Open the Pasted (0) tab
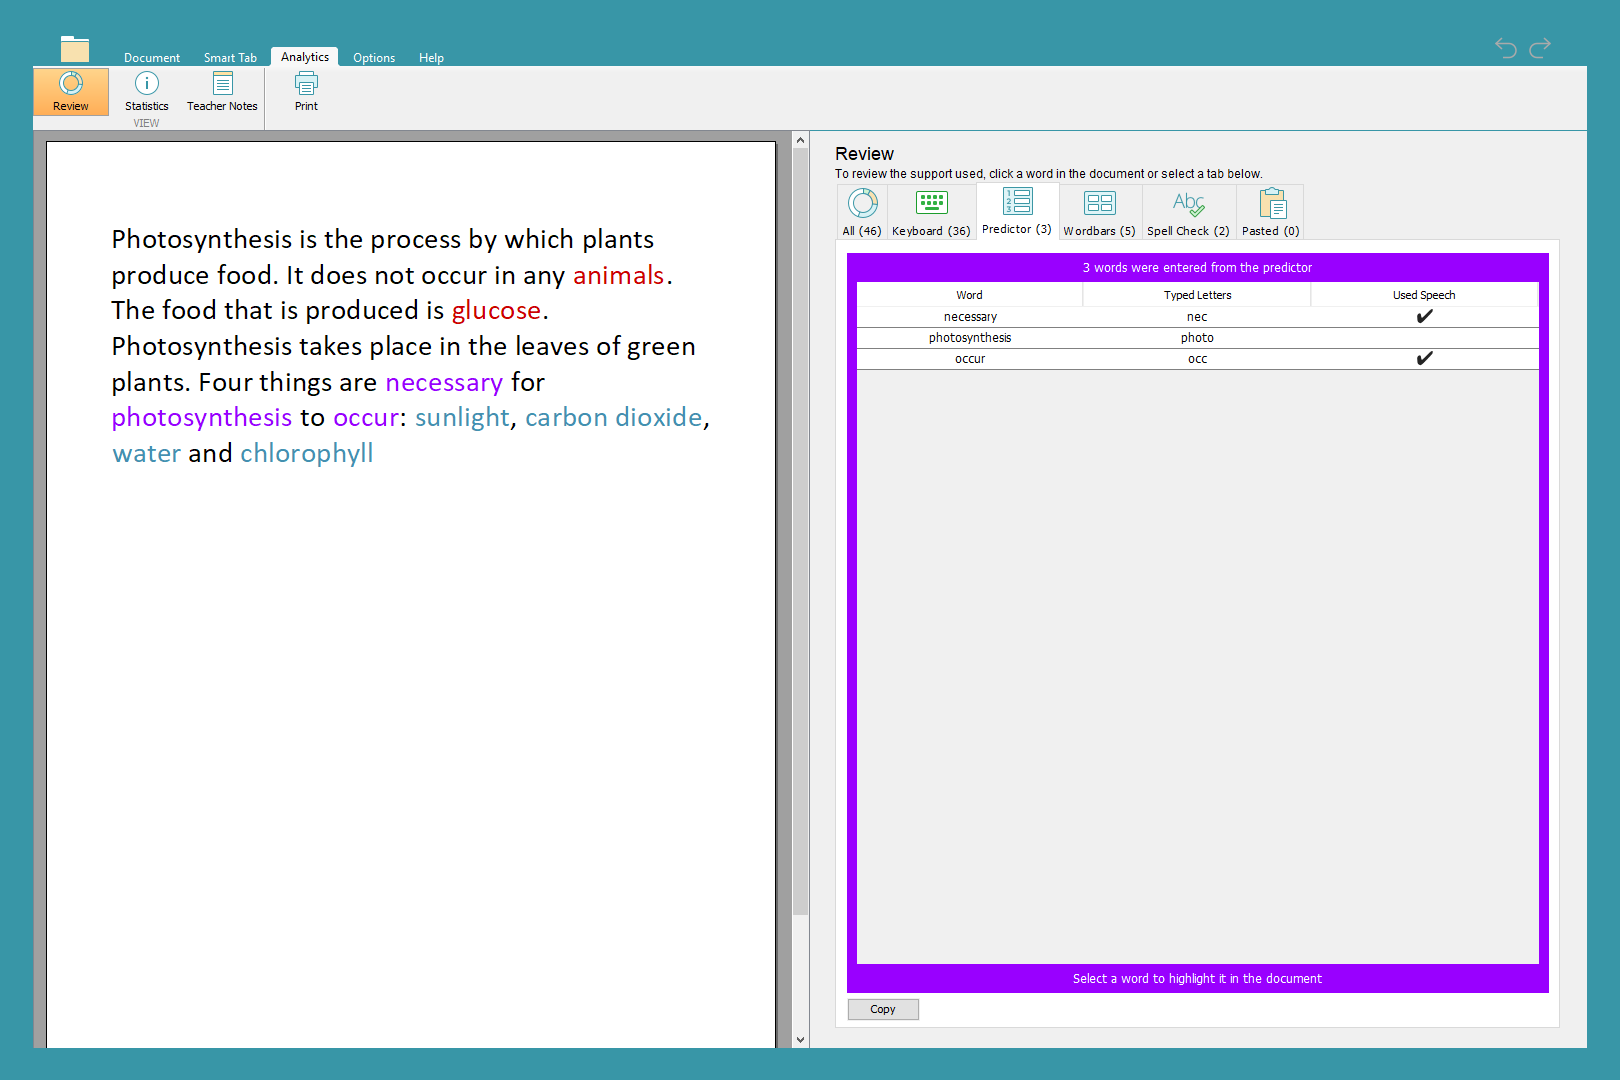Viewport: 1620px width, 1080px height. [x=1270, y=213]
